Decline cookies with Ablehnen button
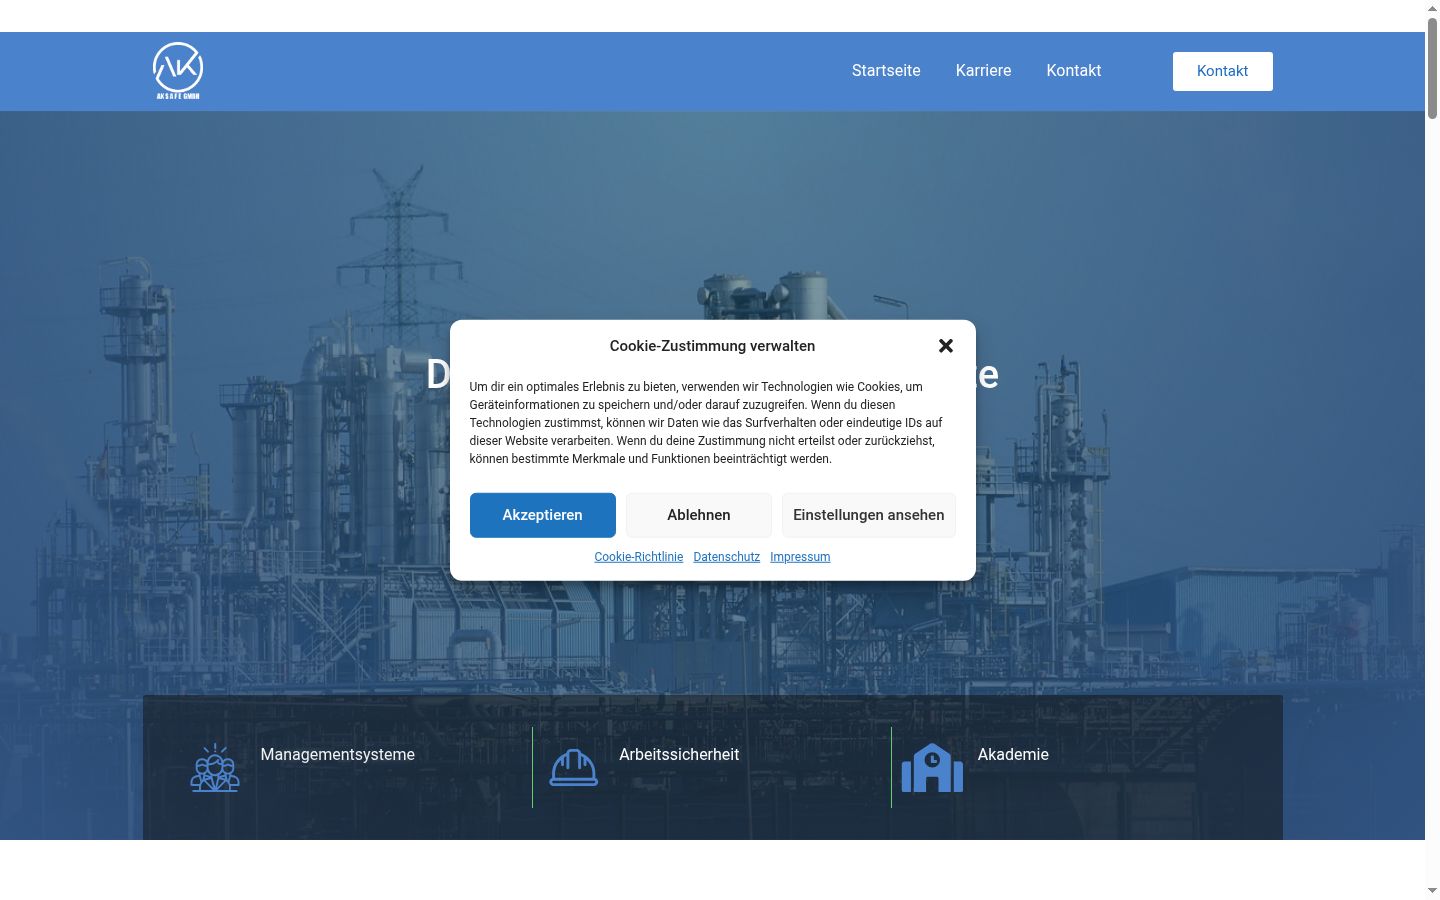 coord(699,515)
